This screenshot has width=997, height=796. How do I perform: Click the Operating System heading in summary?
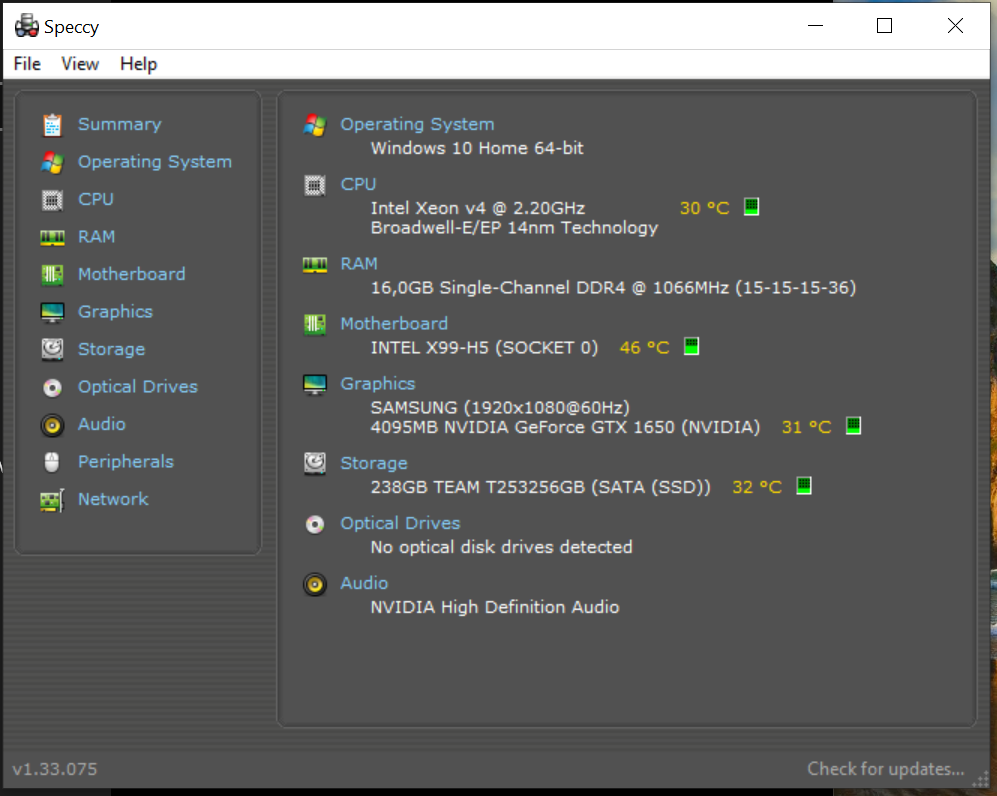(x=416, y=124)
